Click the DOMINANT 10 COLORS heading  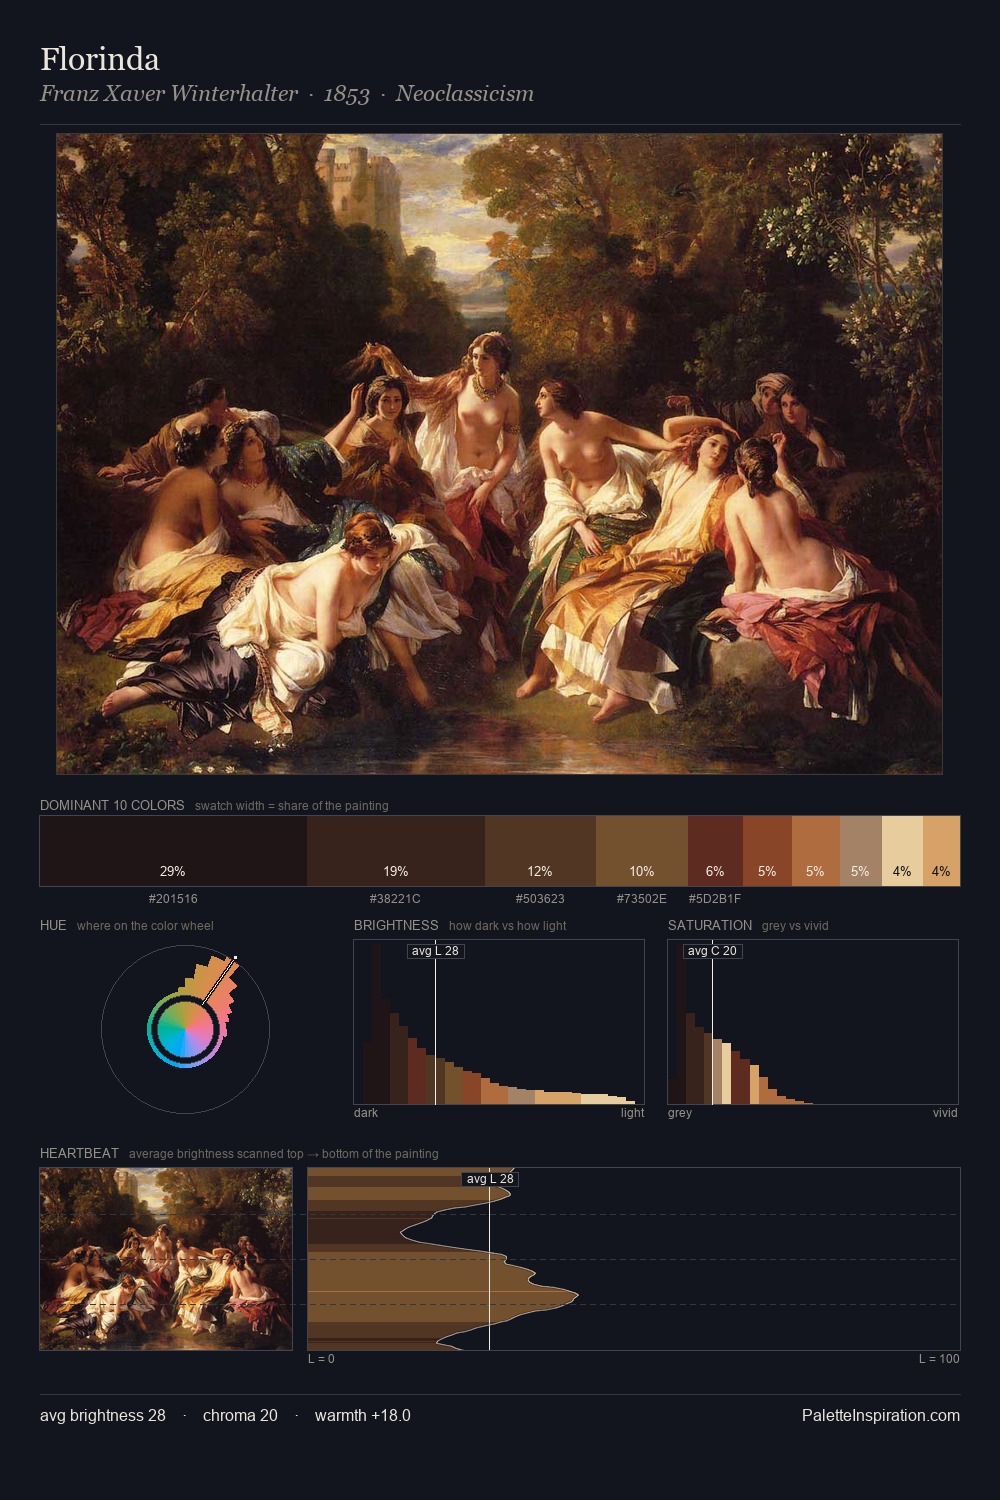pos(112,805)
